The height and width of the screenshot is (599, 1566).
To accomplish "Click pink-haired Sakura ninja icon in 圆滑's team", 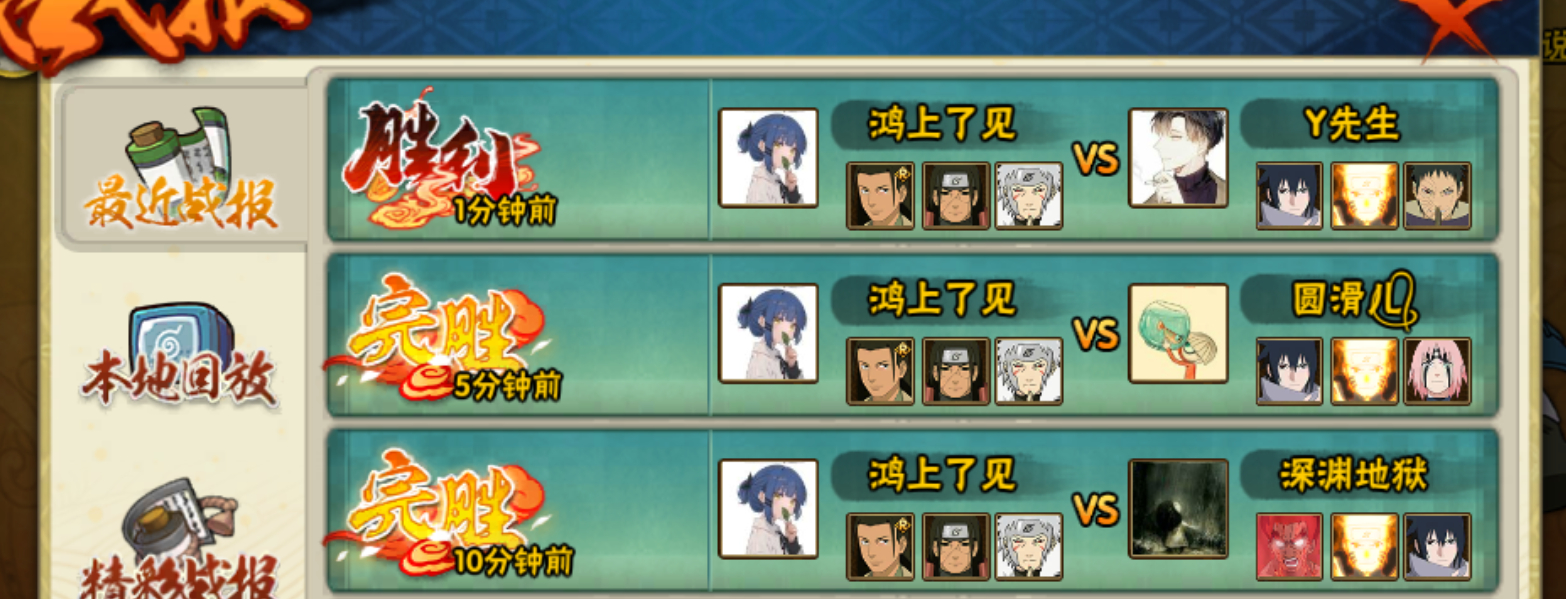I will click(1437, 371).
